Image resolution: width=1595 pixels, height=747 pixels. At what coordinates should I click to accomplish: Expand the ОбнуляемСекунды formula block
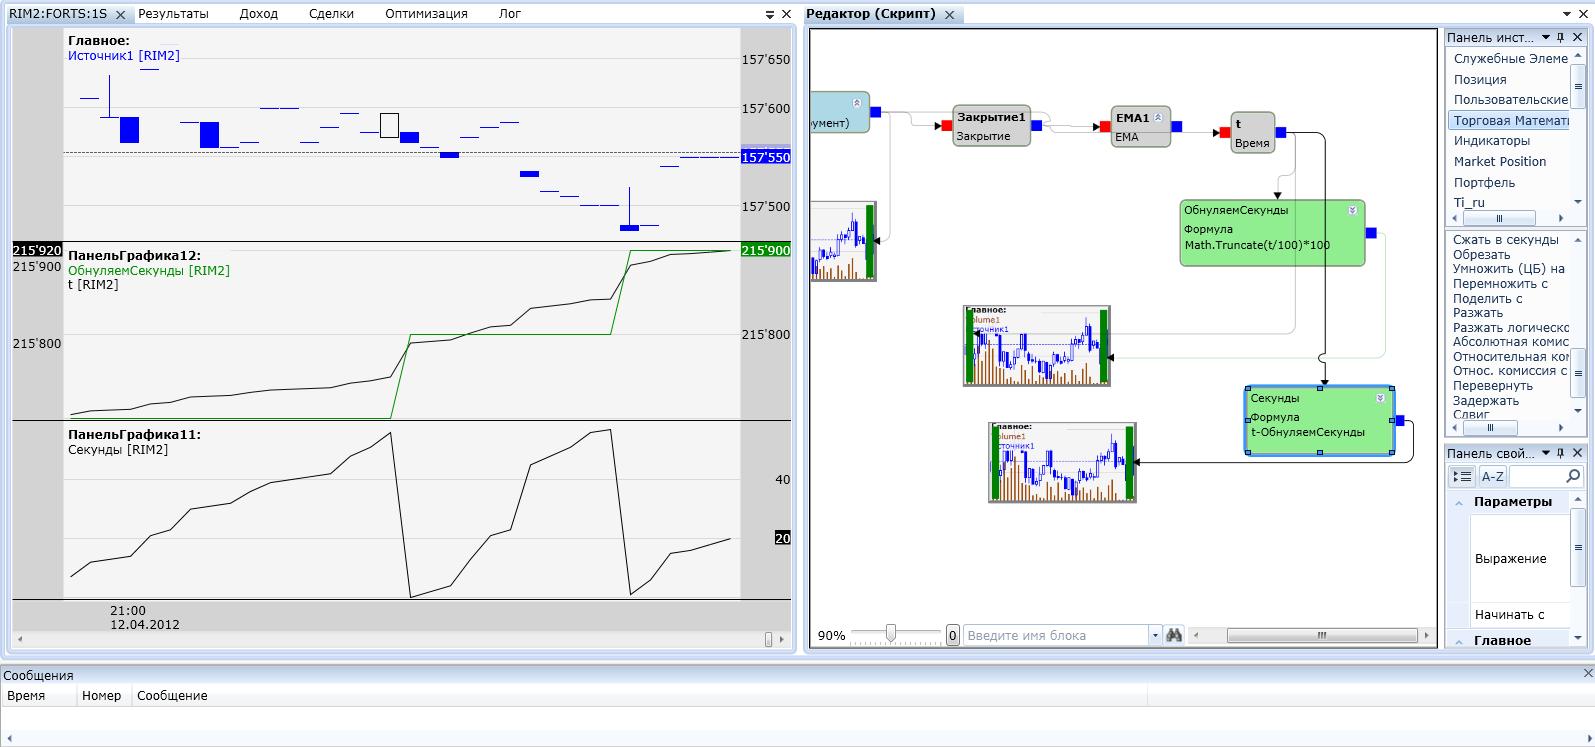(1352, 210)
